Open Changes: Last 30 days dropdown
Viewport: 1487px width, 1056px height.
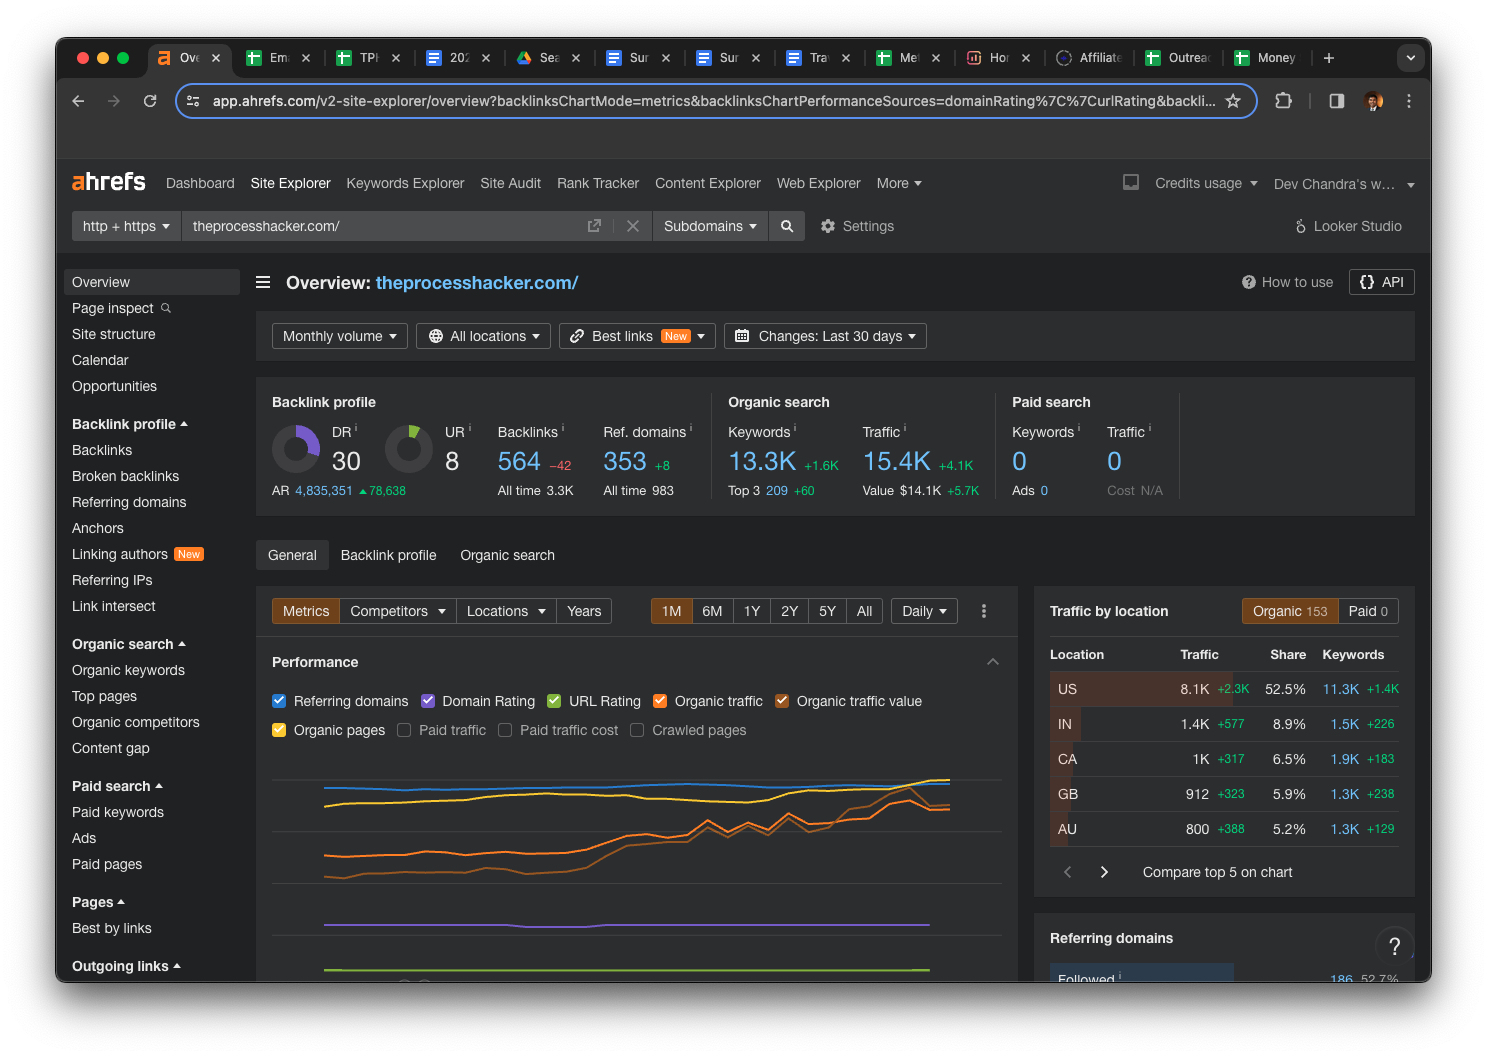click(x=825, y=336)
